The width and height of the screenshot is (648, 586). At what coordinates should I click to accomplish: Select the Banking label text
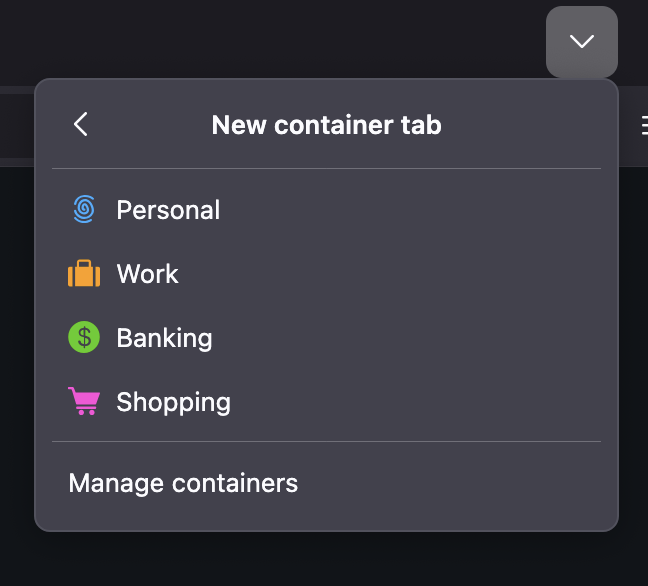tap(164, 338)
